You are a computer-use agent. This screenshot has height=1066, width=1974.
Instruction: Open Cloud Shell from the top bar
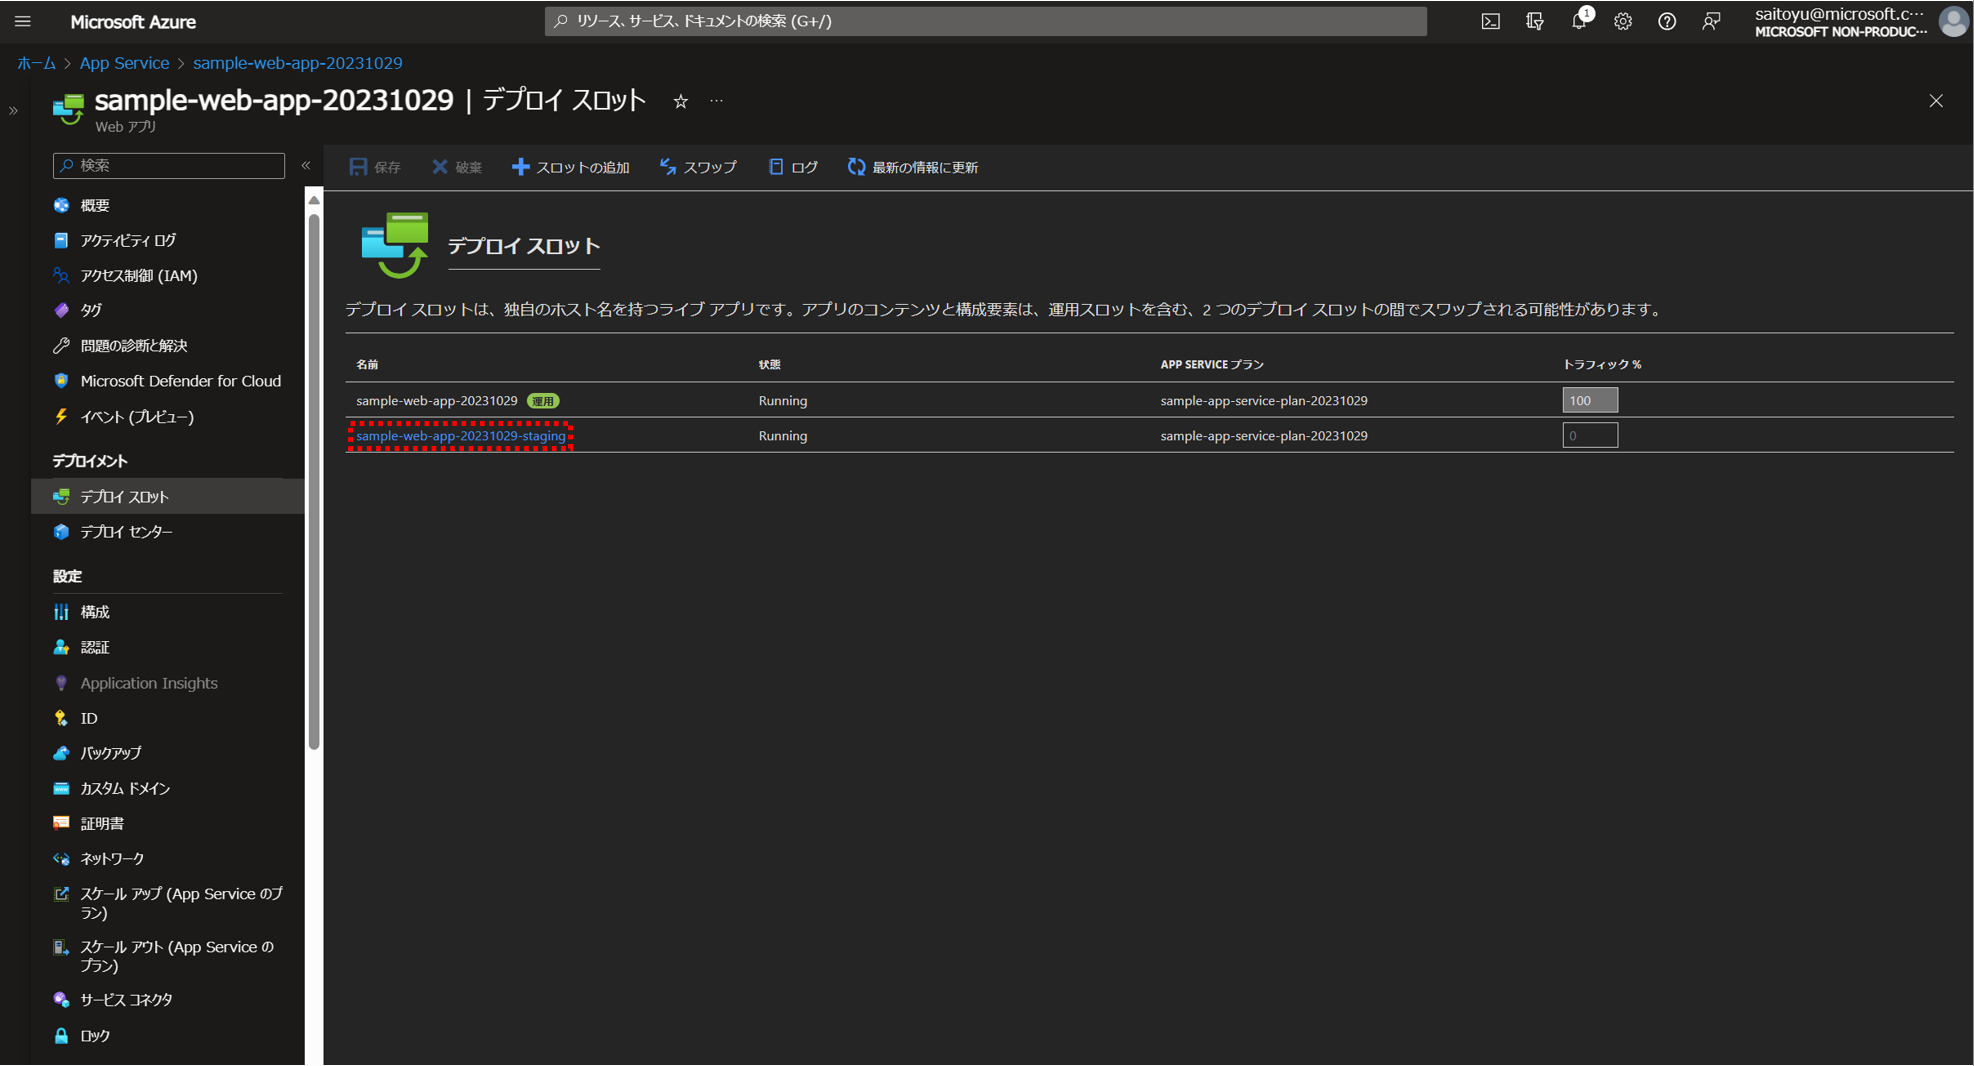pyautogui.click(x=1490, y=21)
